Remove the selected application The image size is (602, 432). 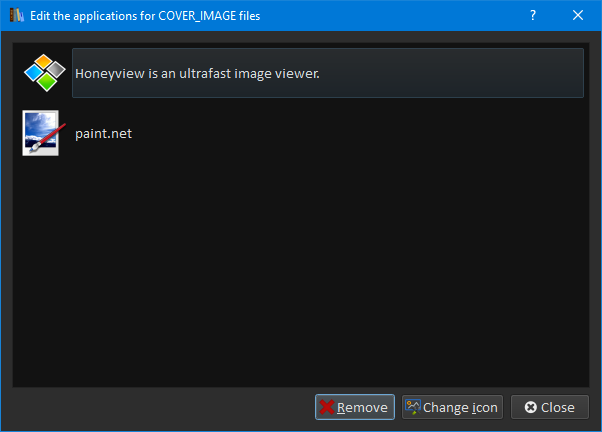[355, 407]
